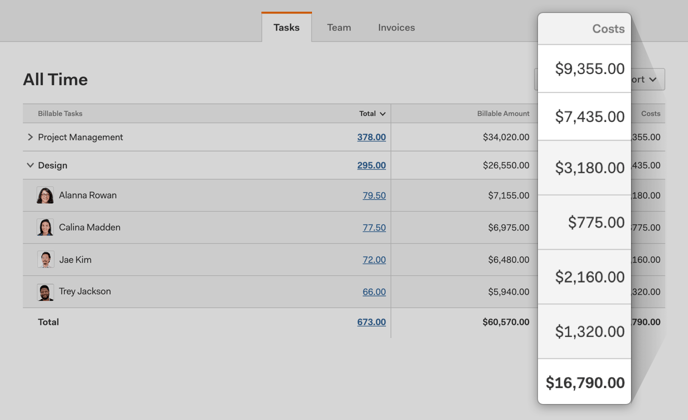Click the name Calina Madden
Screen dimensions: 688x420
(90, 227)
